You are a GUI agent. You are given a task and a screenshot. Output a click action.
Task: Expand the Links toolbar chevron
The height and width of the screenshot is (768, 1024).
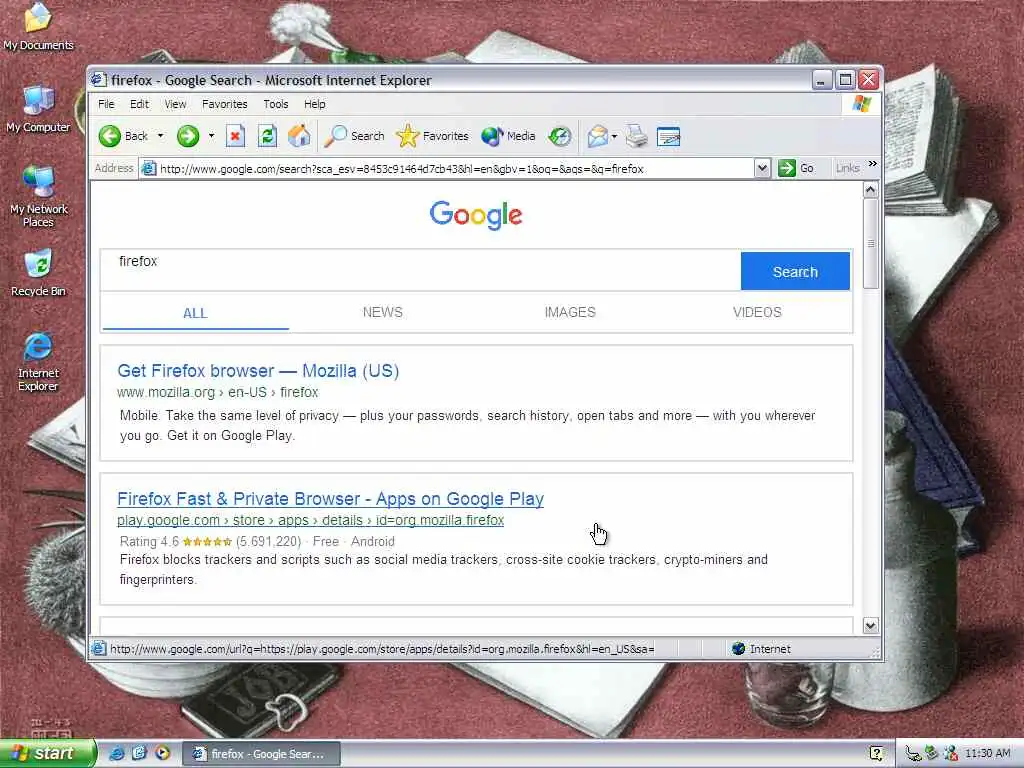[872, 164]
